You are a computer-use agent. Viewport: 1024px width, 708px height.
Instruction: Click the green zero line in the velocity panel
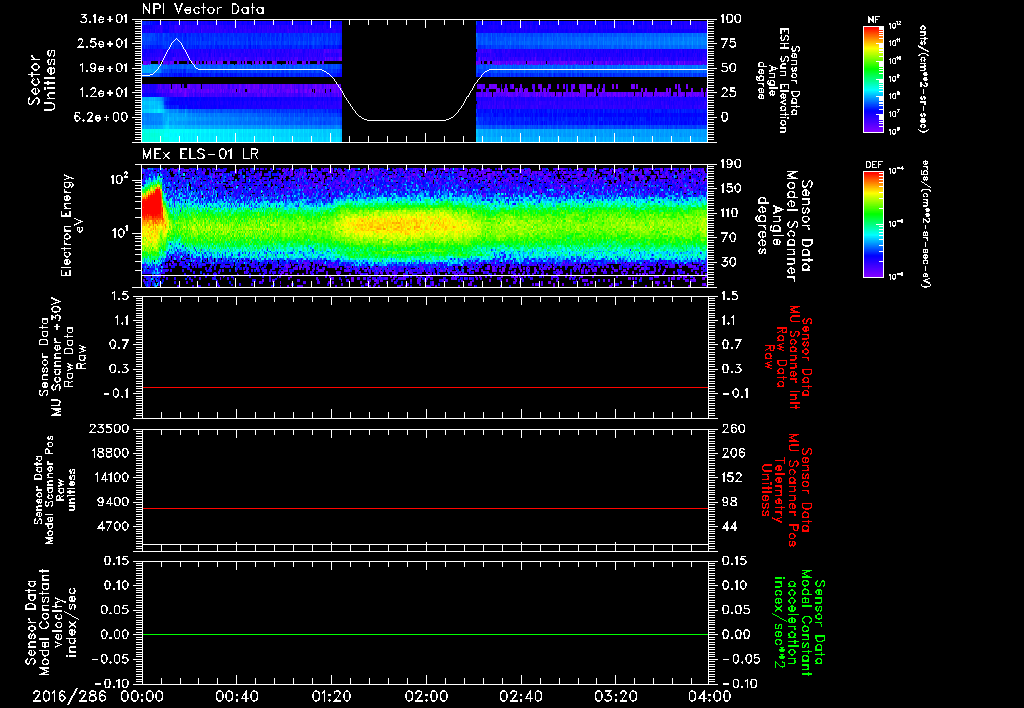point(425,634)
